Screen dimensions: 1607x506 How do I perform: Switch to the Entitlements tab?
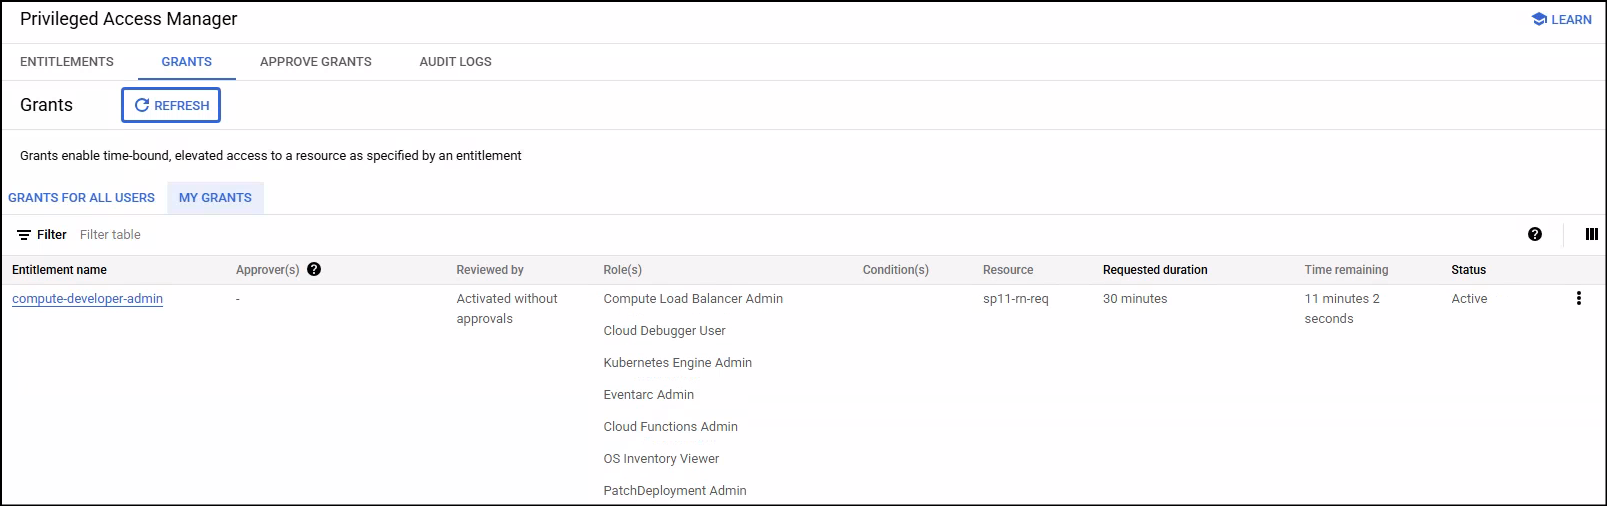pos(67,61)
